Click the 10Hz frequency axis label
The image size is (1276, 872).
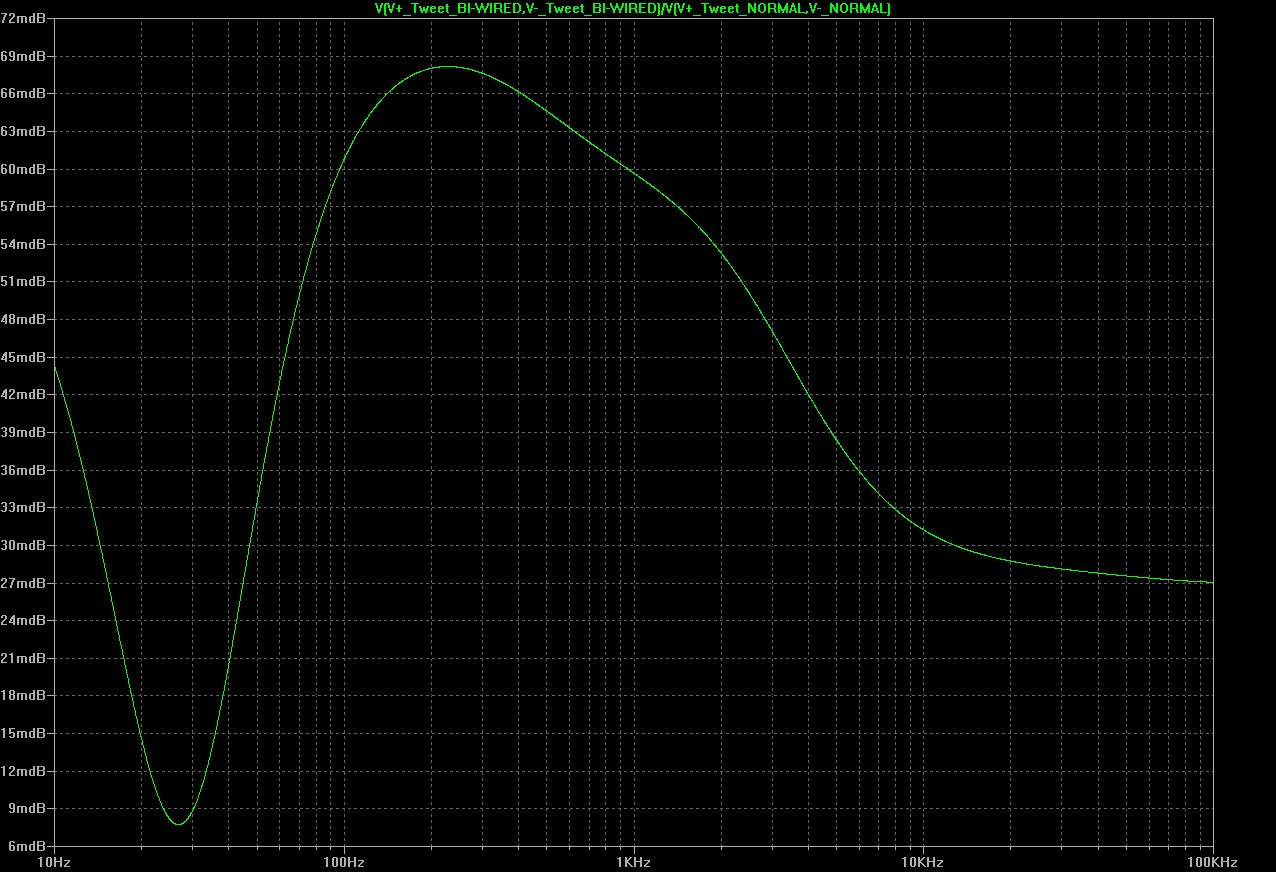pos(54,862)
